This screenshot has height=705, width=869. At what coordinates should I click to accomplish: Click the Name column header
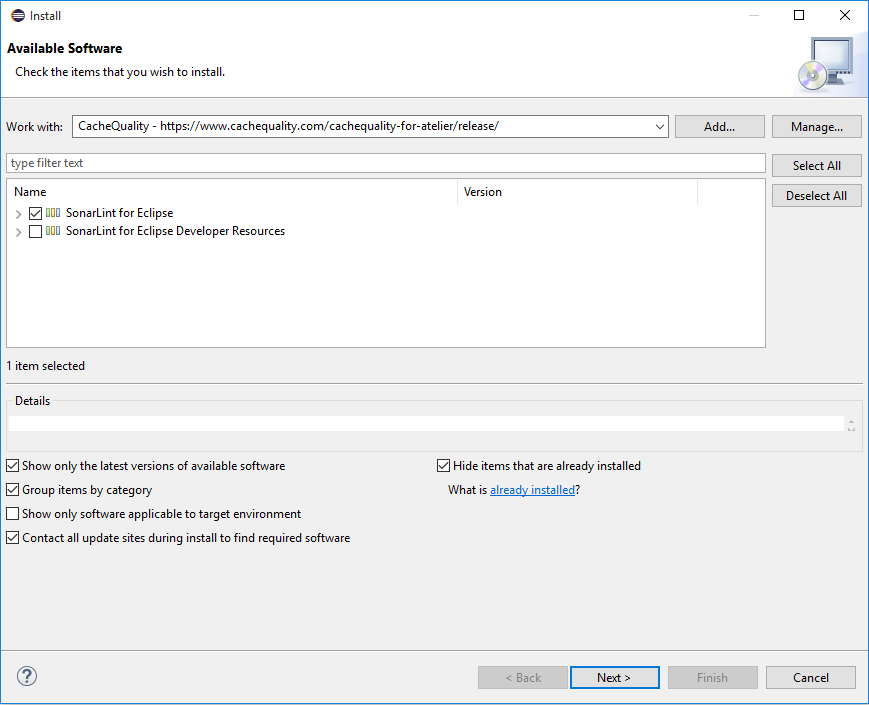232,192
